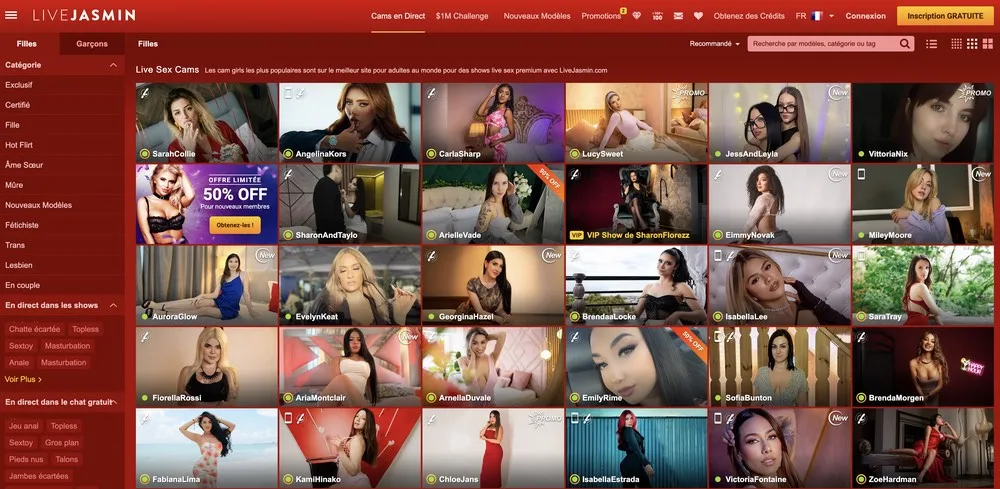This screenshot has width=1000, height=489.
Task: Click the Promotions notification badge
Action: pyautogui.click(x=623, y=10)
